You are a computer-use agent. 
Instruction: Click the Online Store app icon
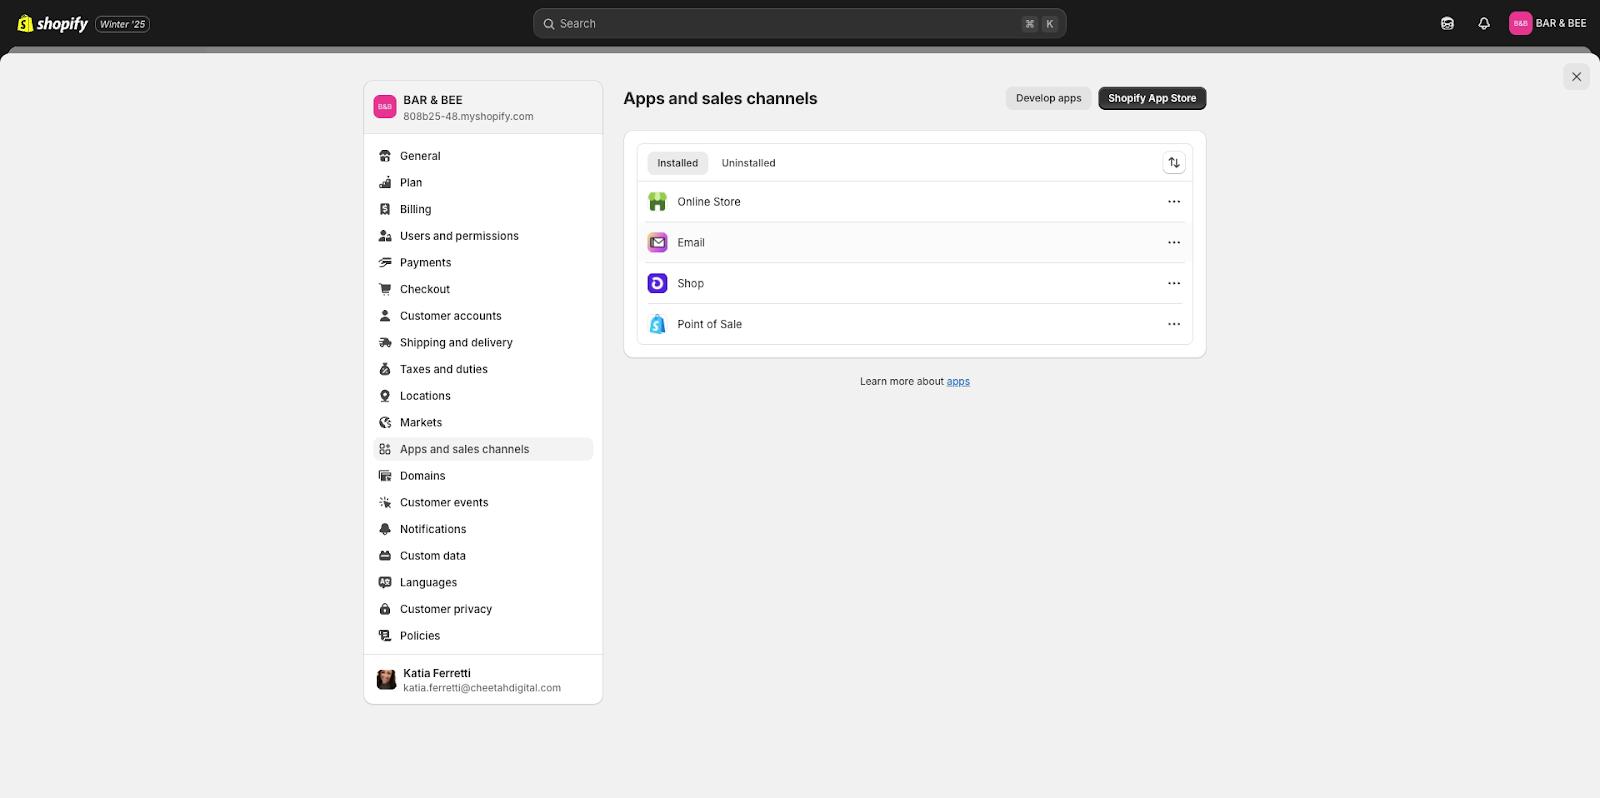(657, 202)
